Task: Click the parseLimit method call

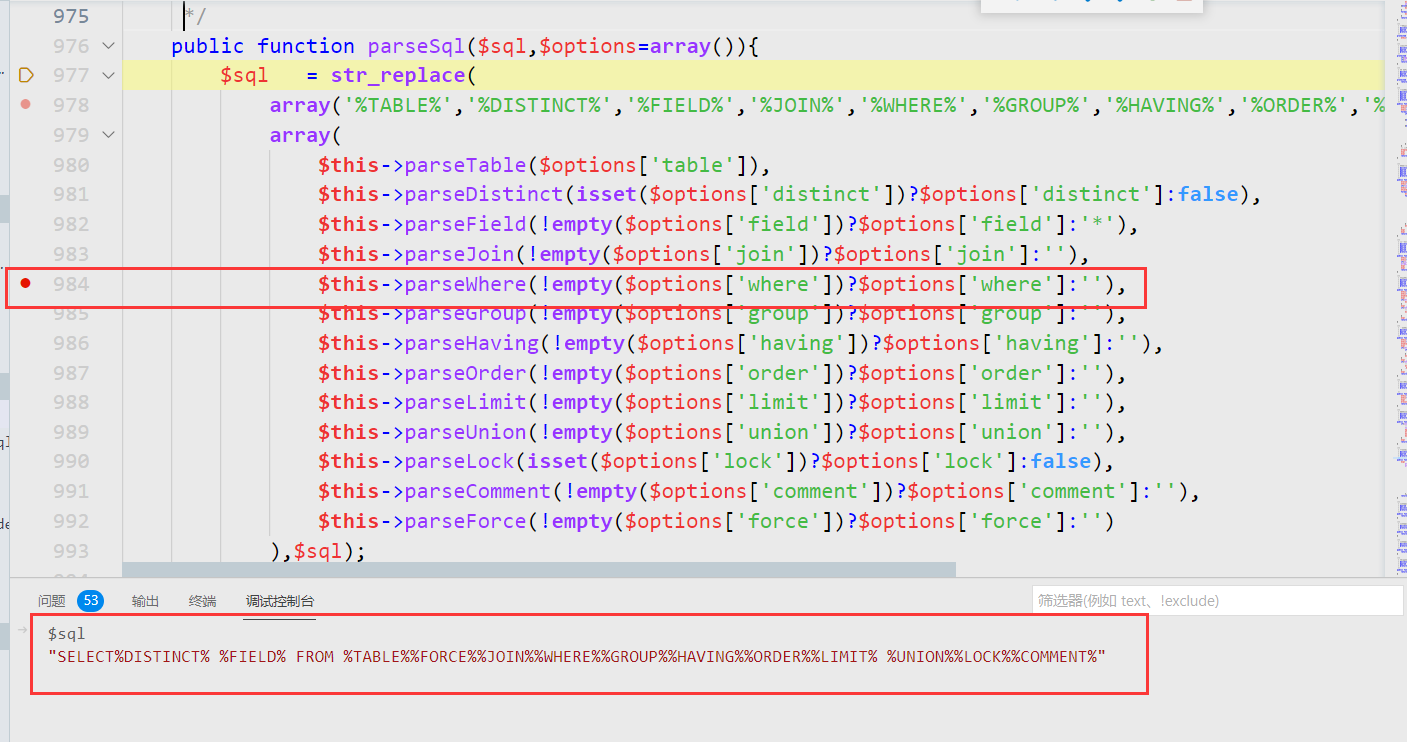Action: (465, 402)
